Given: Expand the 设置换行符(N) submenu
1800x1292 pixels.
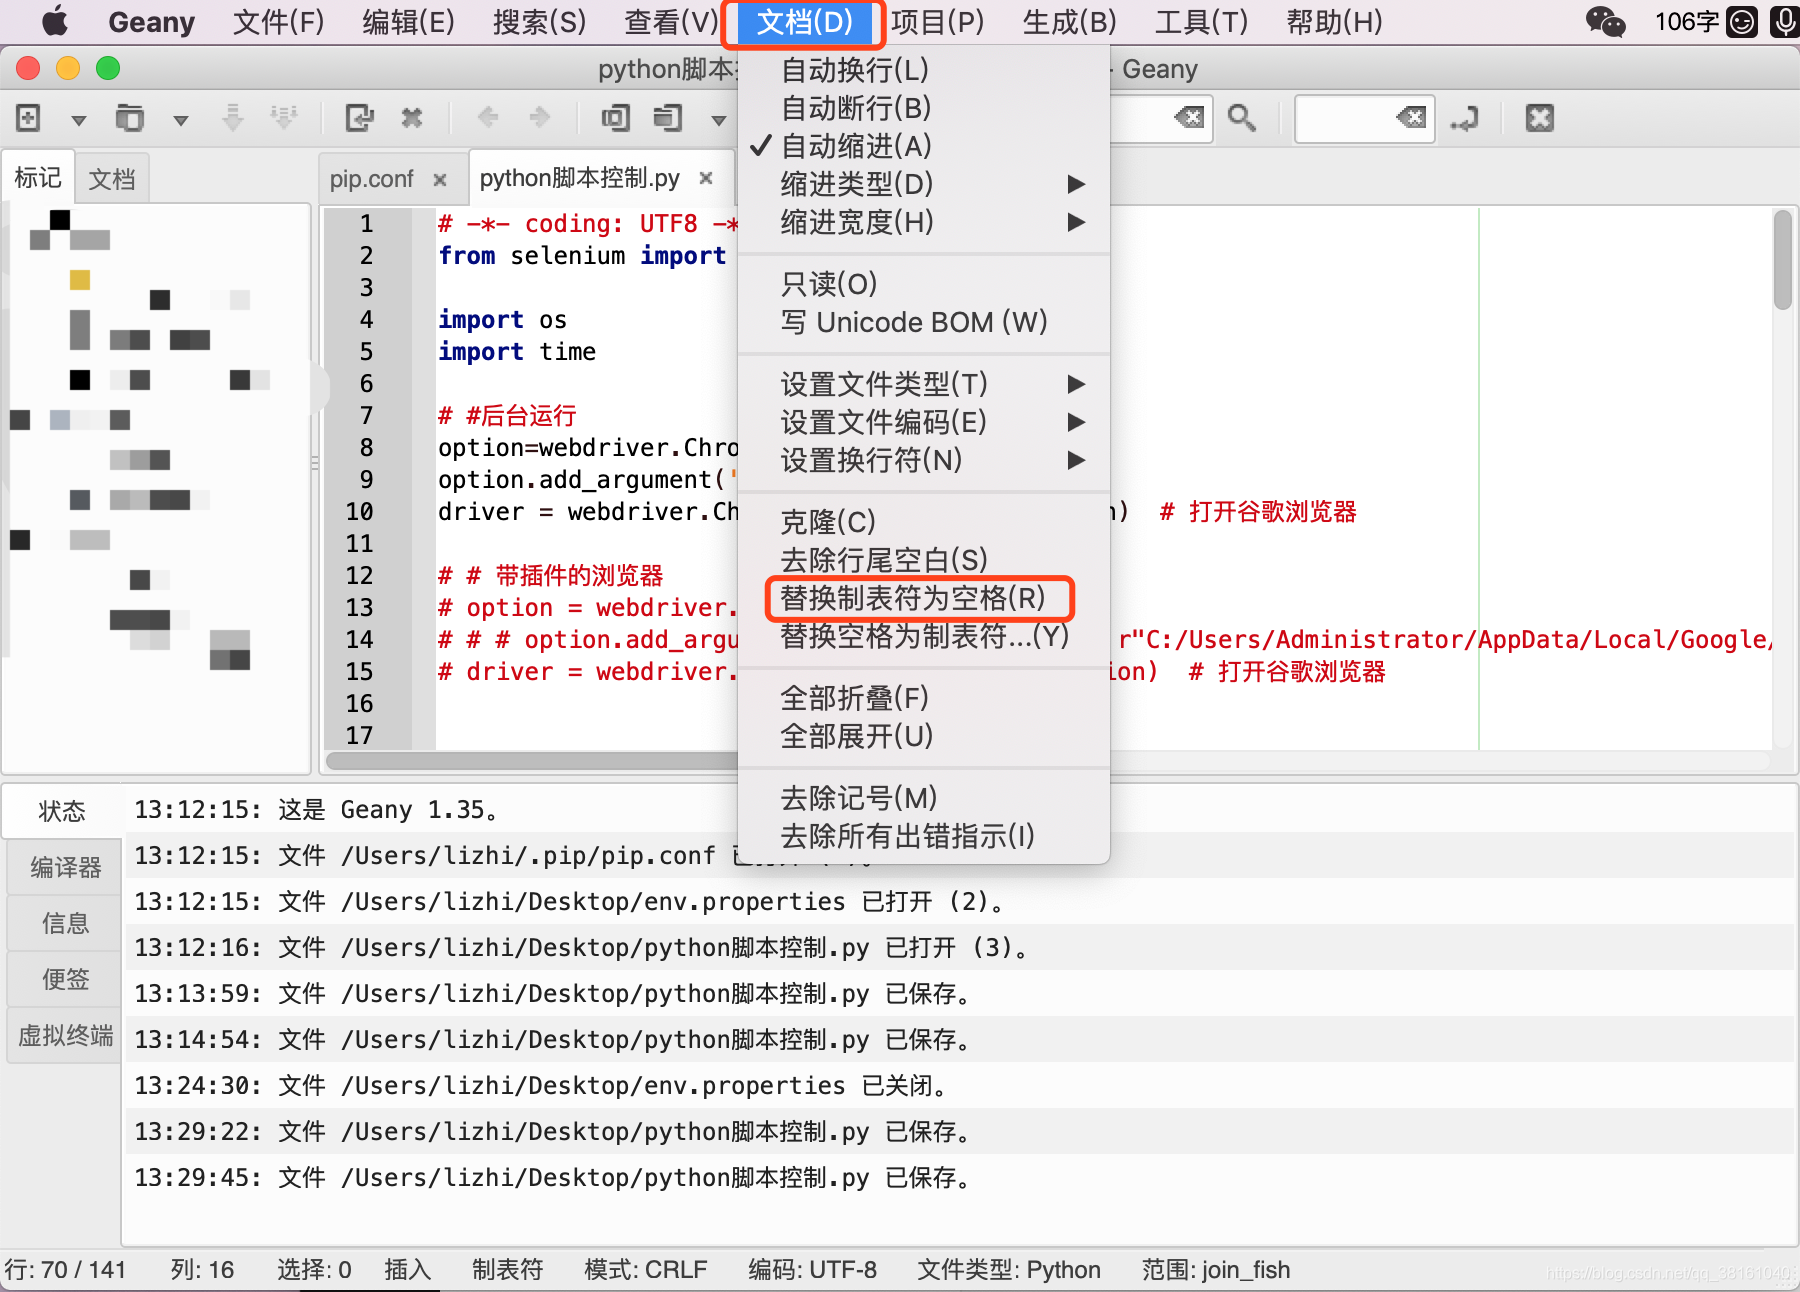Looking at the screenshot, I should coord(923,460).
